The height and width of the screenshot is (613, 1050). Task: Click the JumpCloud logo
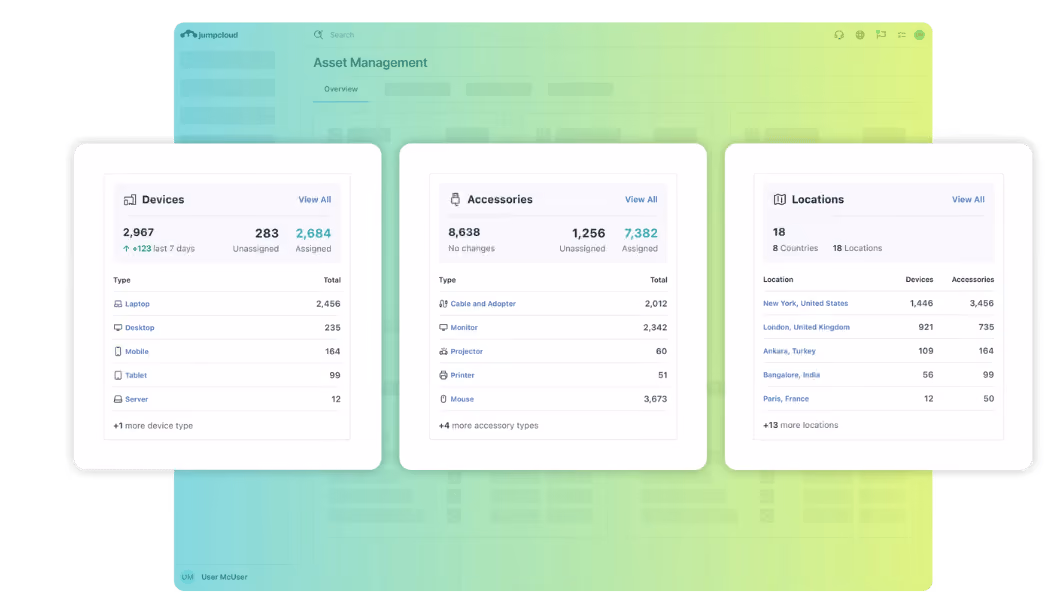210,35
